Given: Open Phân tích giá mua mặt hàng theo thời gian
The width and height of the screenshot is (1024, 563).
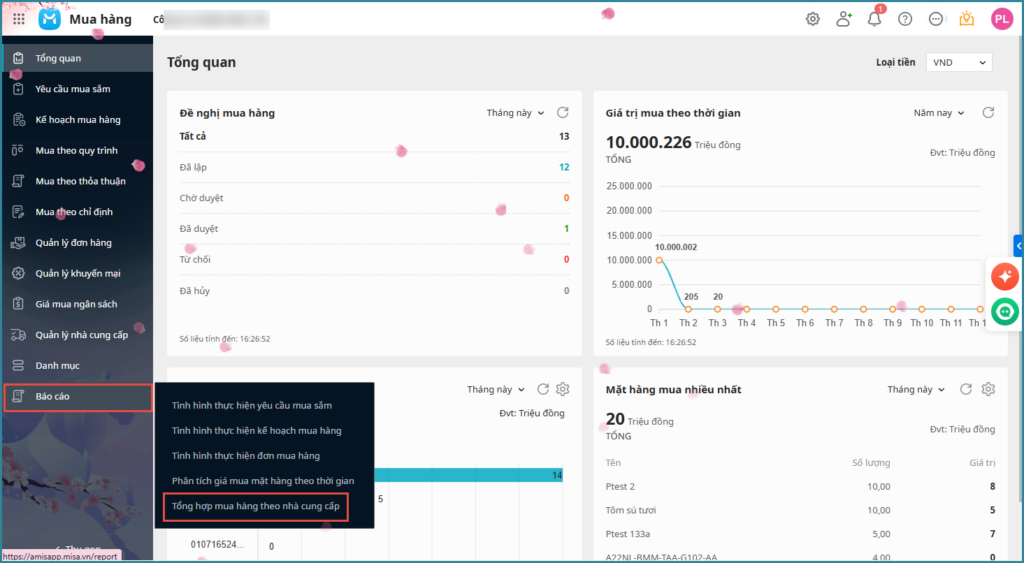Looking at the screenshot, I should point(263,481).
